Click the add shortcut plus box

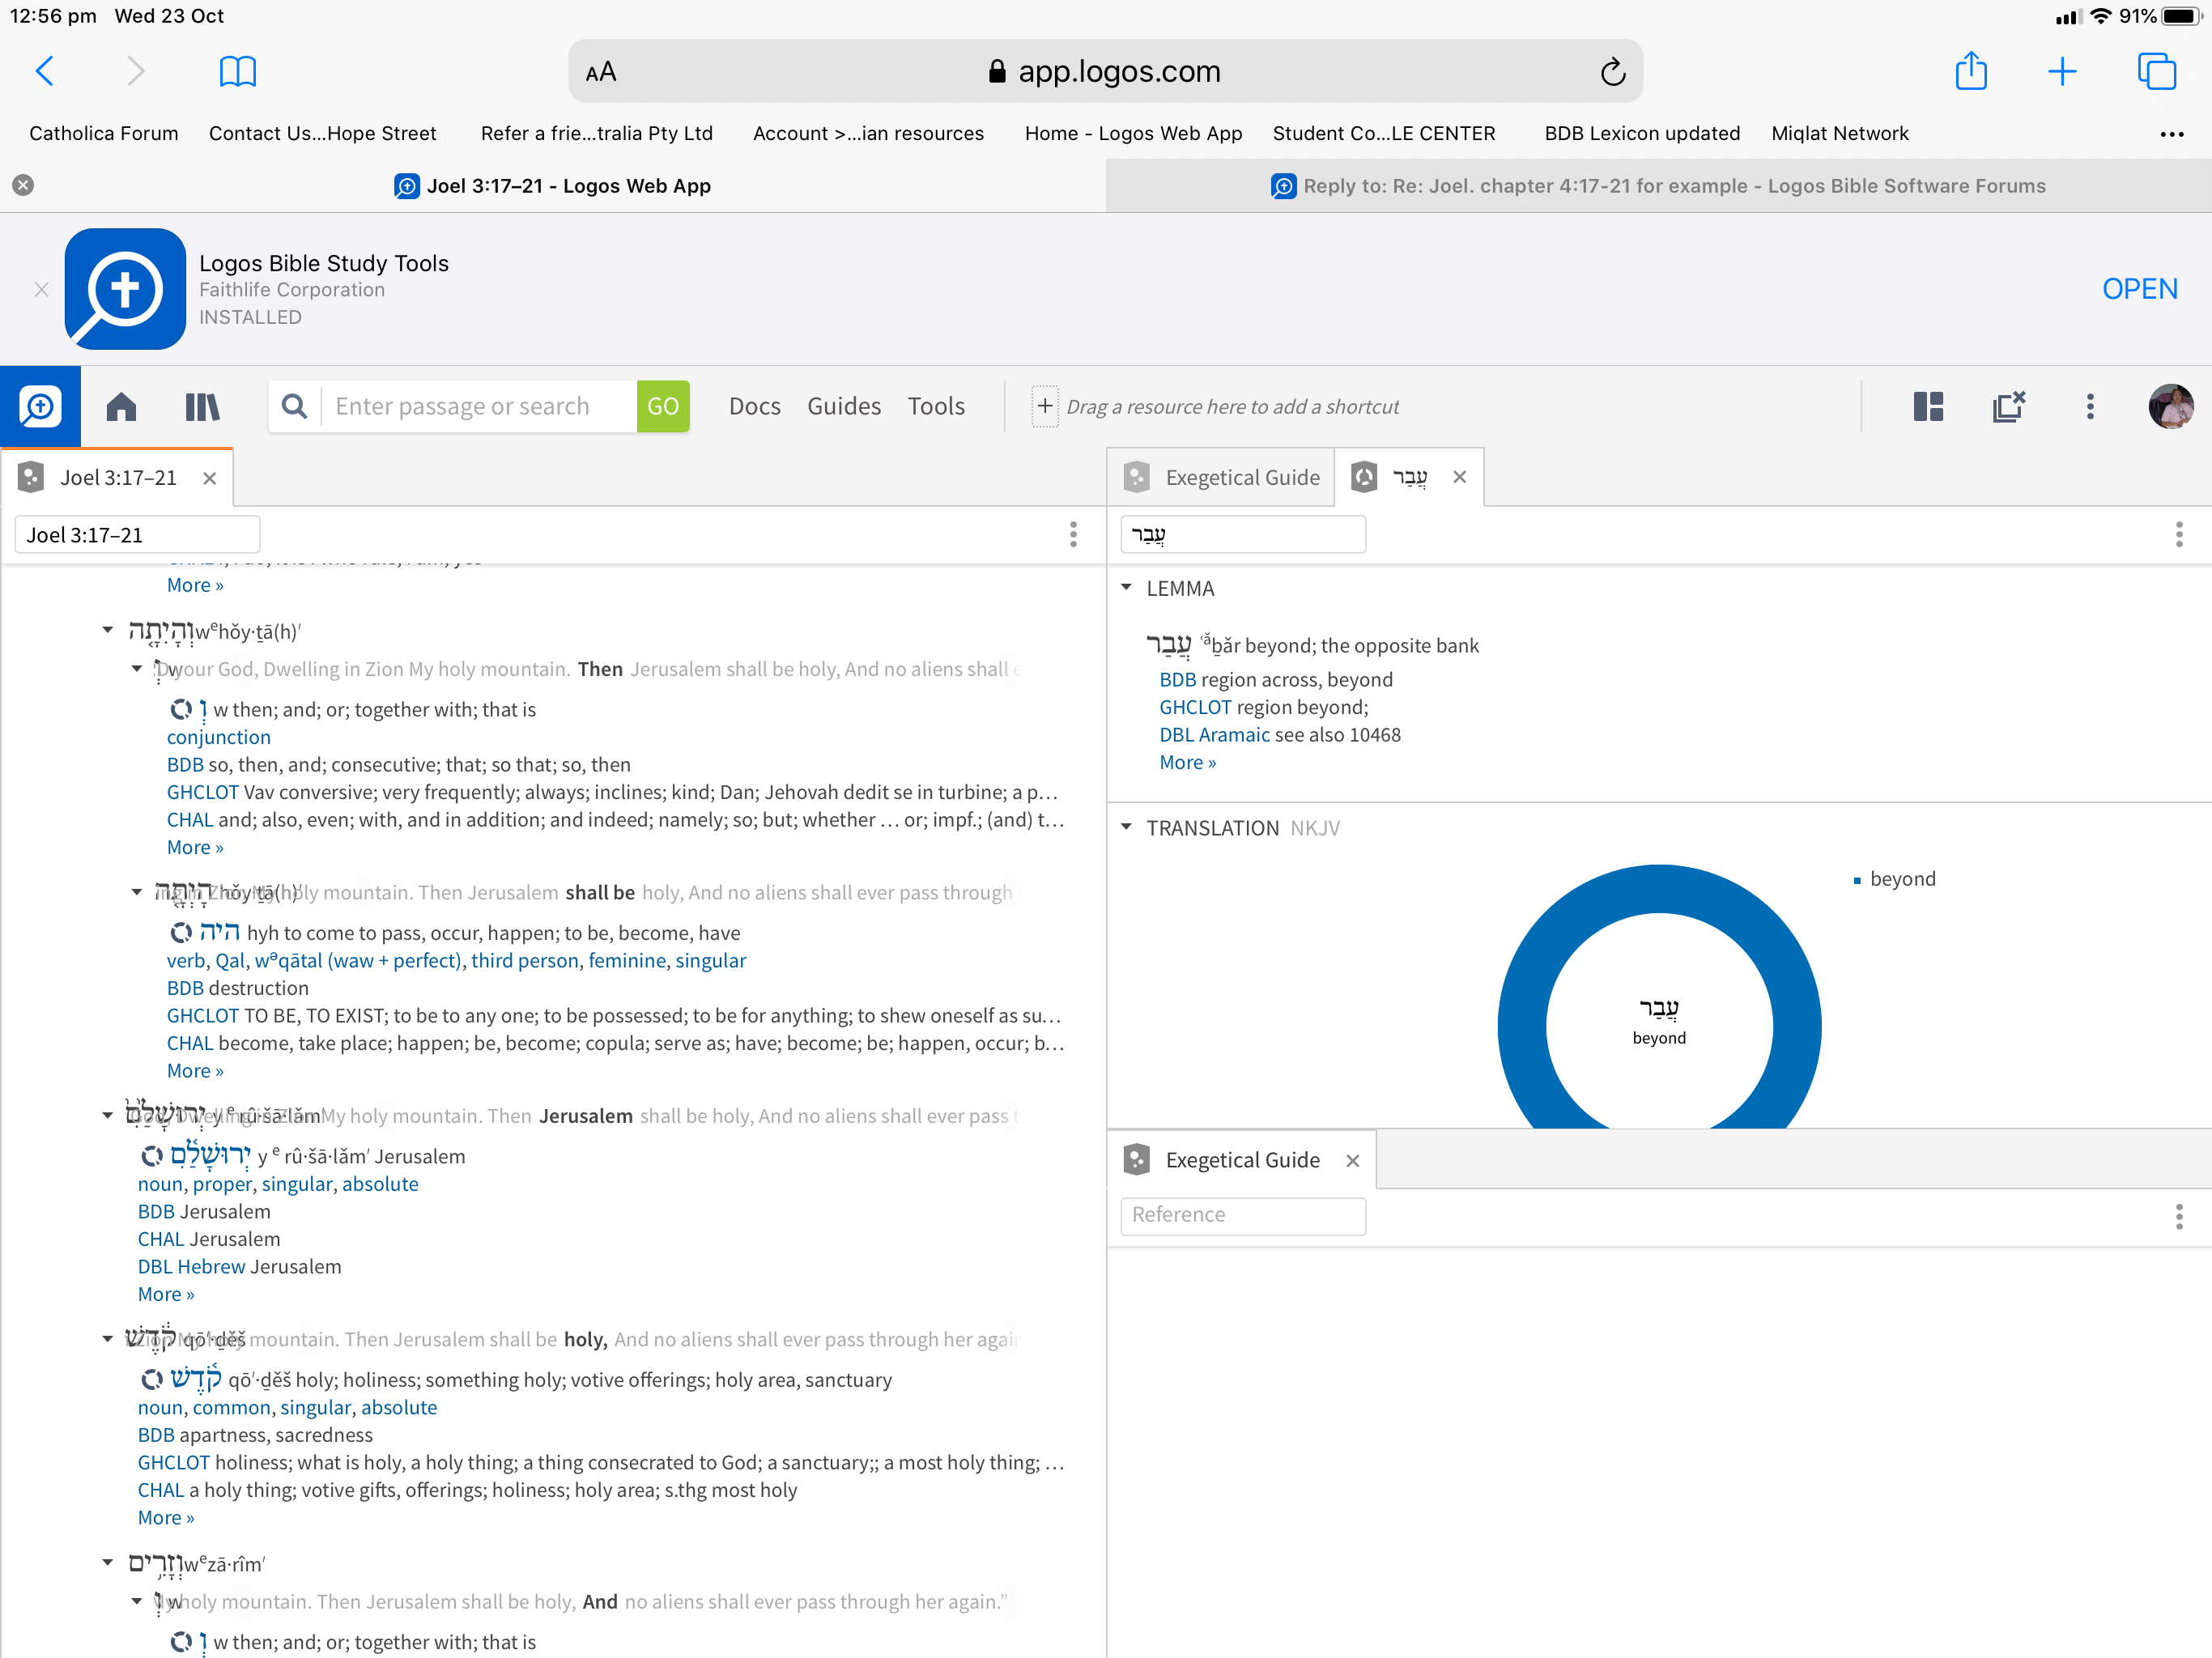[x=1044, y=406]
